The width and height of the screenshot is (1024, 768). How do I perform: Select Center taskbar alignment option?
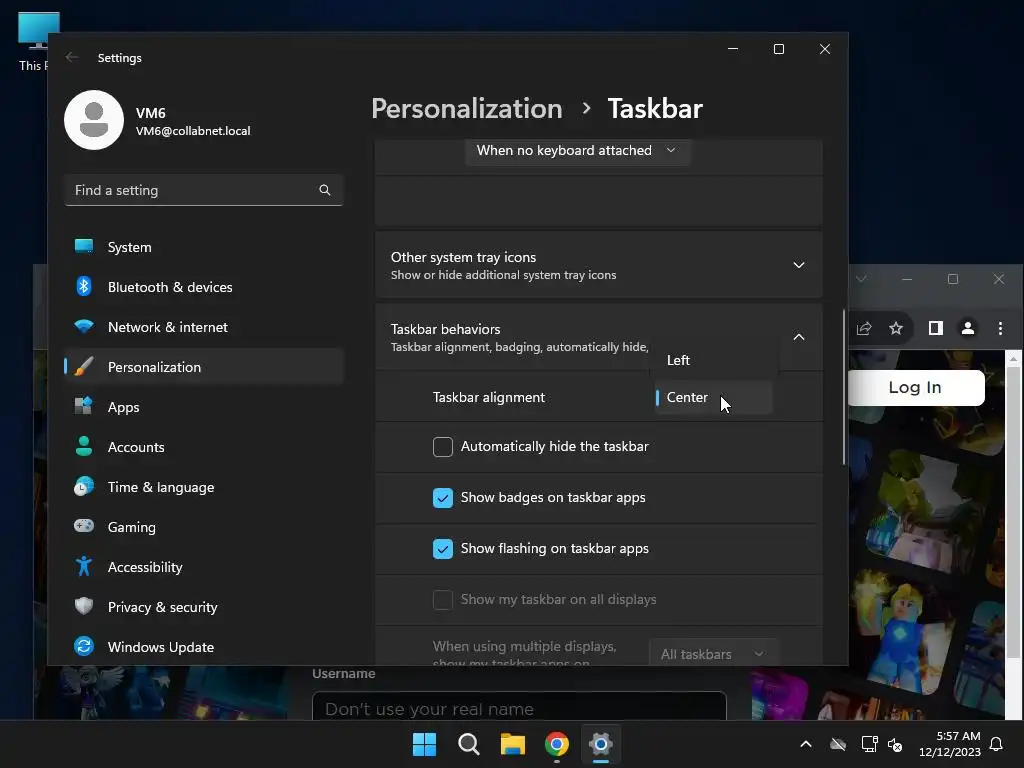click(714, 397)
